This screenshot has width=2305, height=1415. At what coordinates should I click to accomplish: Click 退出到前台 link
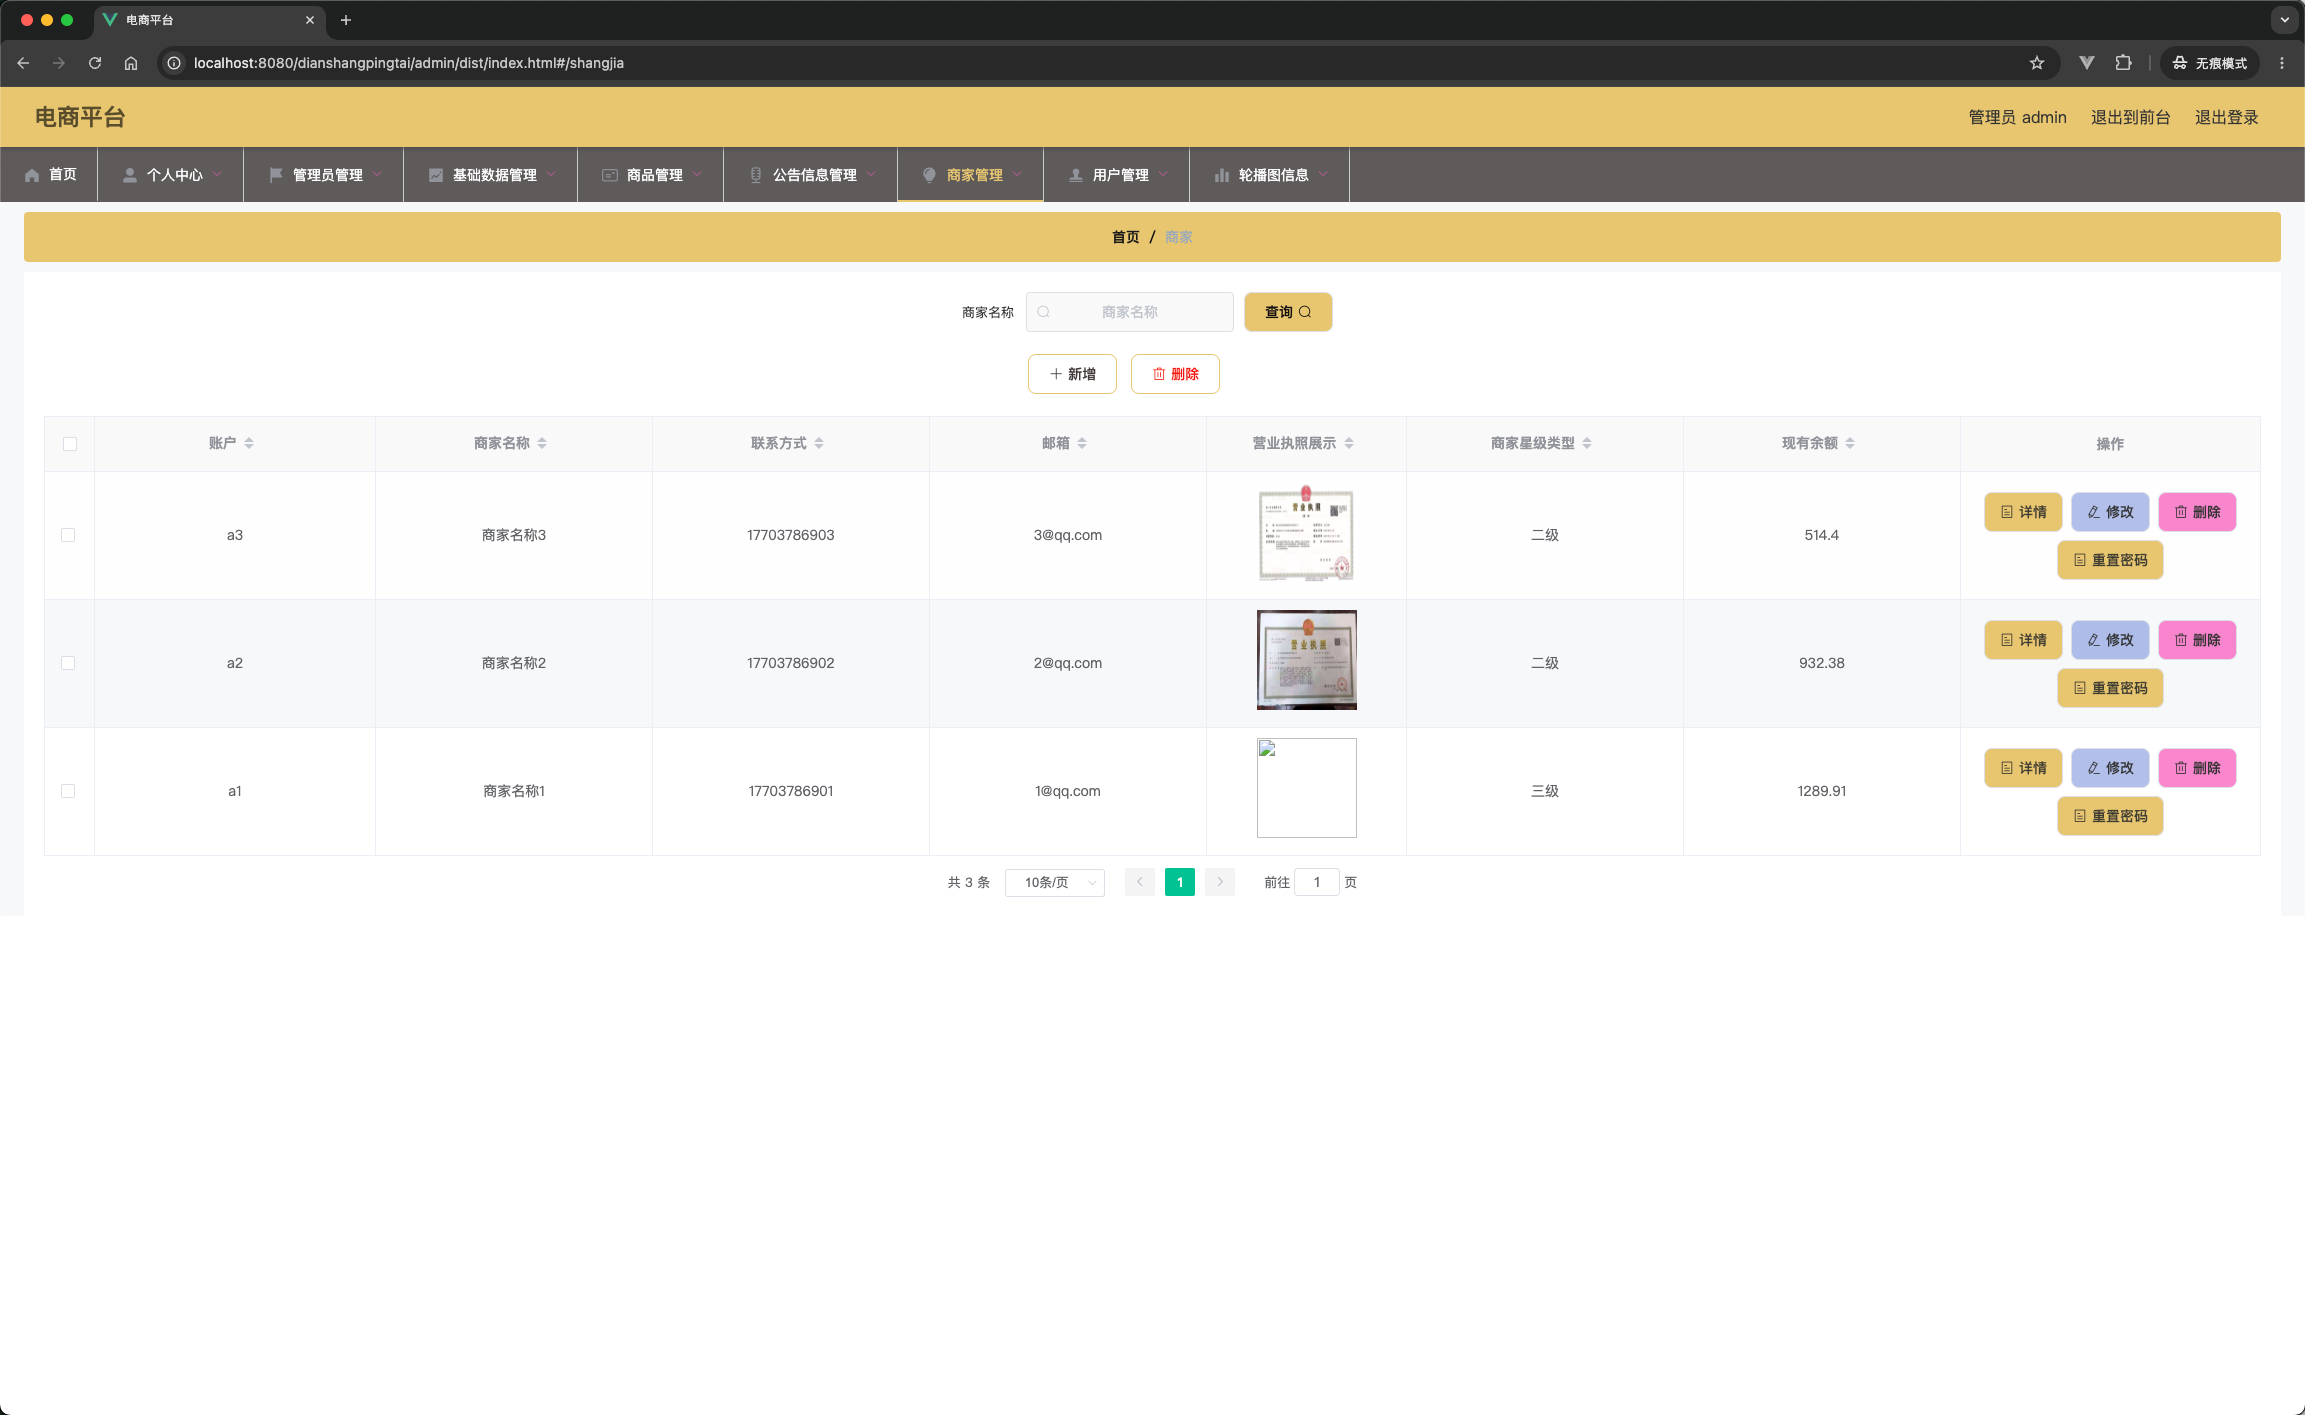click(x=2131, y=117)
